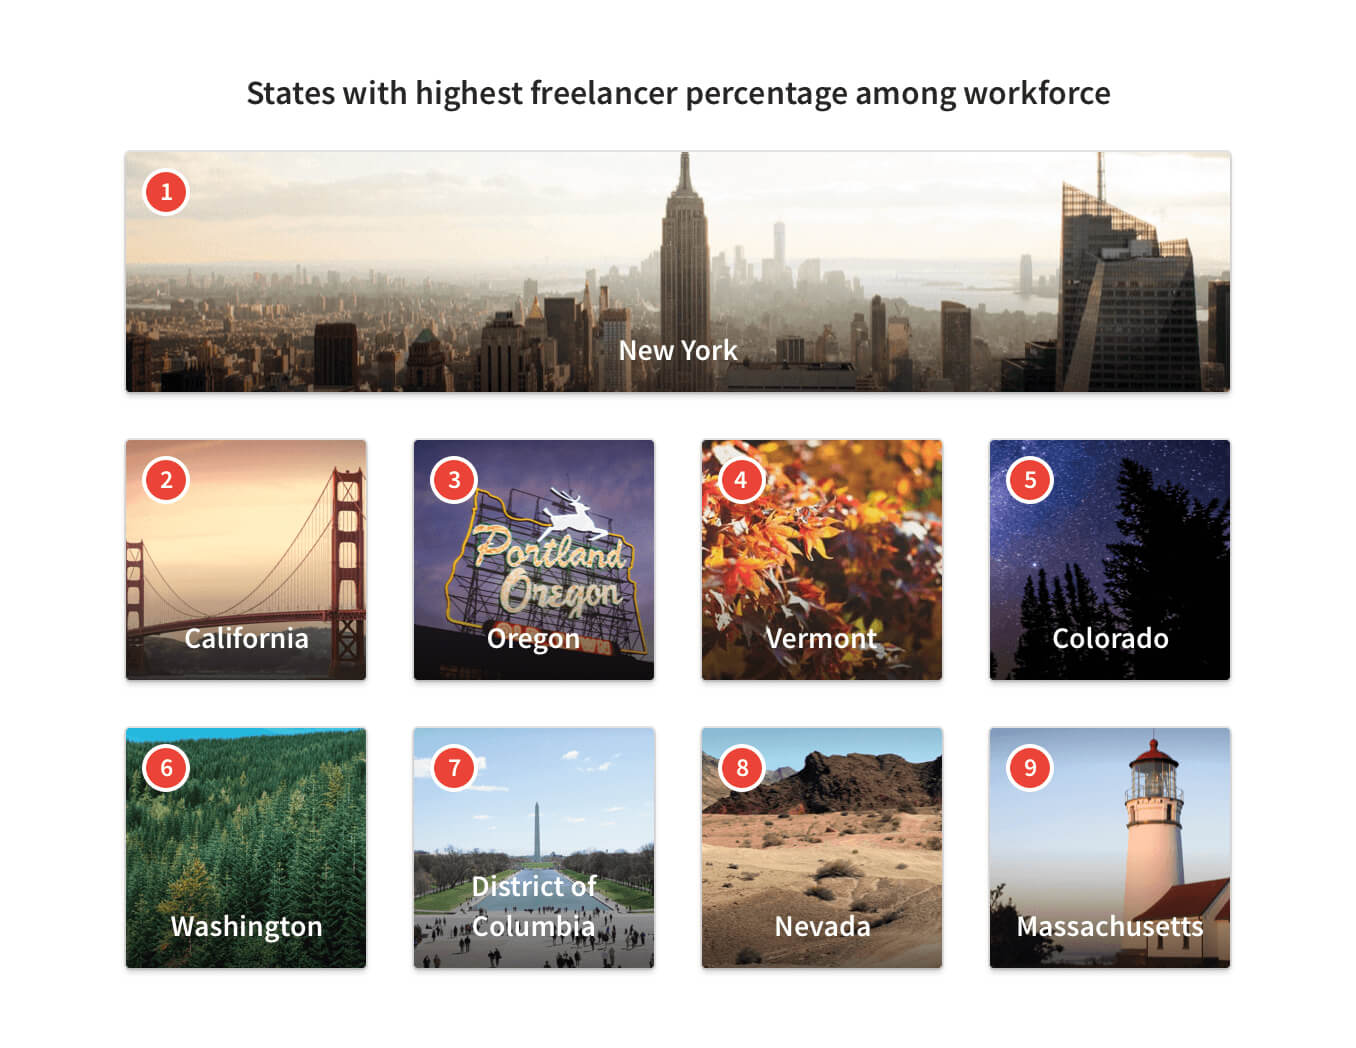The height and width of the screenshot is (1048, 1356).
Task: Click the red rank 8 badge
Action: [x=742, y=768]
